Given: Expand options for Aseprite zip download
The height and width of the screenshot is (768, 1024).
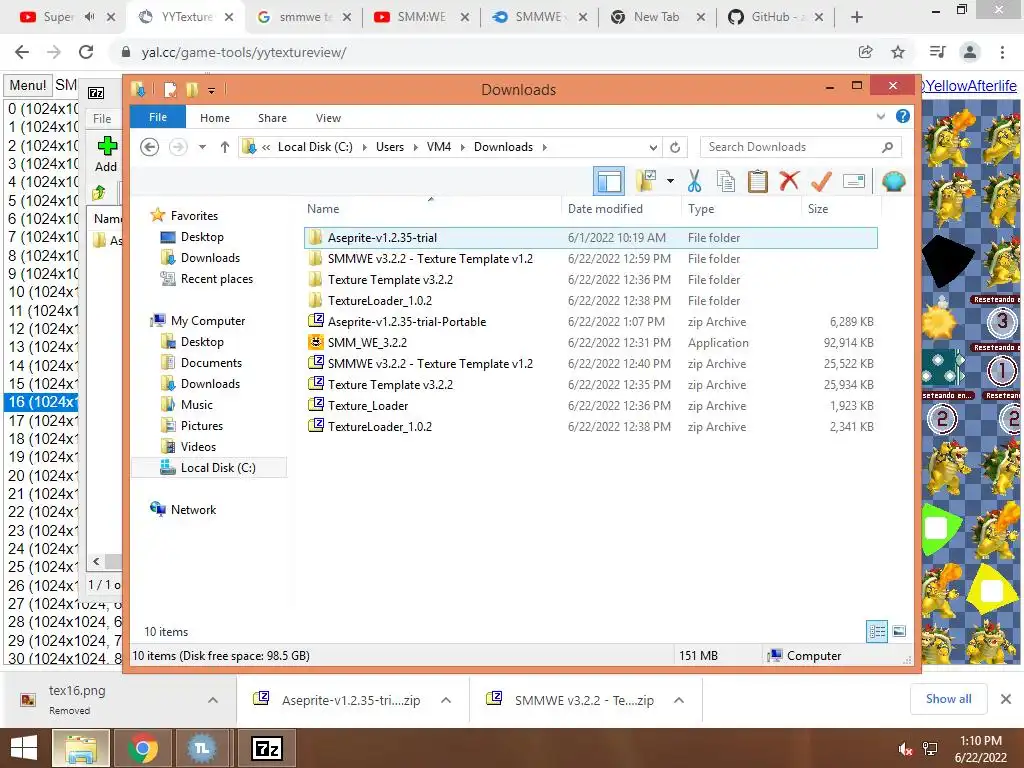Looking at the screenshot, I should [446, 700].
